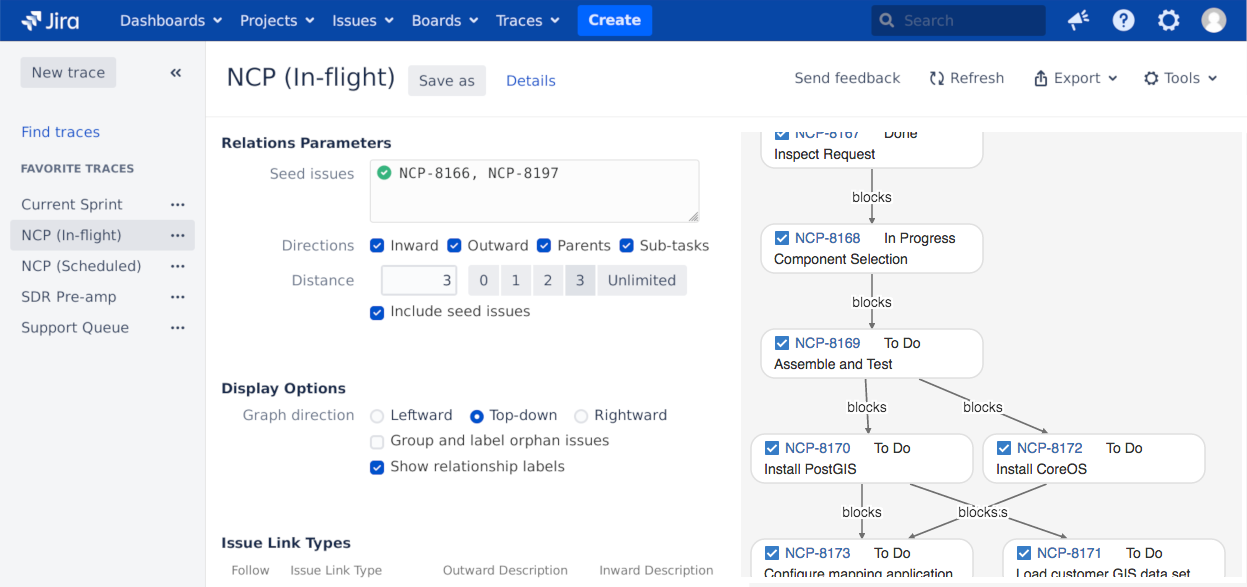Open the help question mark icon
The height and width of the screenshot is (587, 1247).
click(1124, 20)
